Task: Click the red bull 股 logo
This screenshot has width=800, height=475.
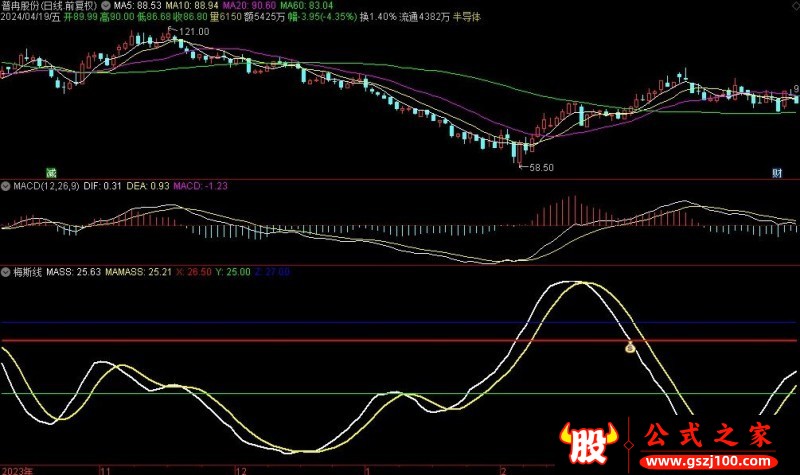Action: click(x=582, y=442)
